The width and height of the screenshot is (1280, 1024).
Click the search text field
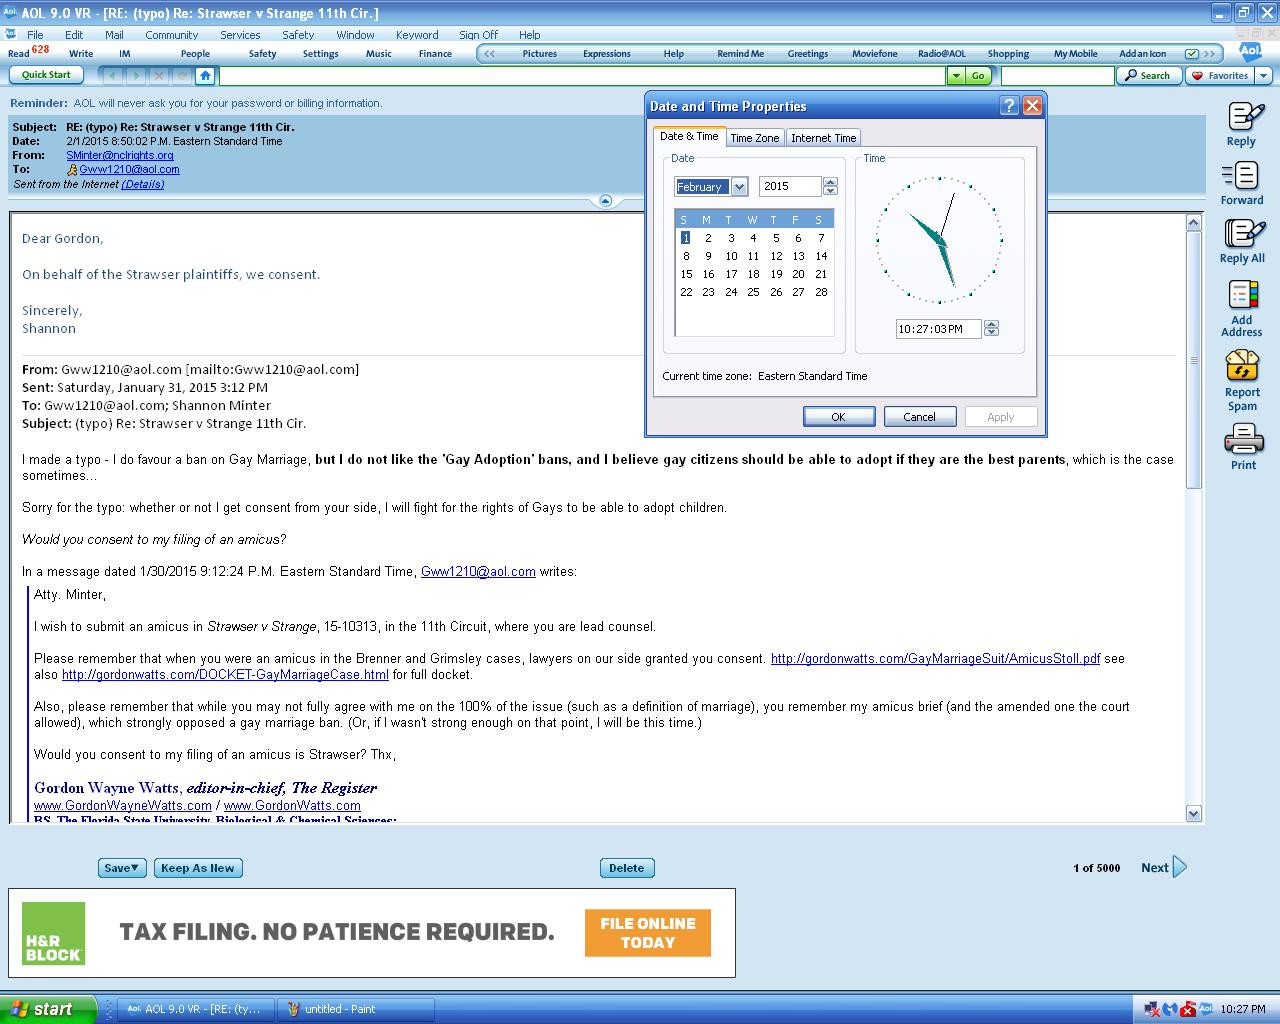(x=1057, y=75)
